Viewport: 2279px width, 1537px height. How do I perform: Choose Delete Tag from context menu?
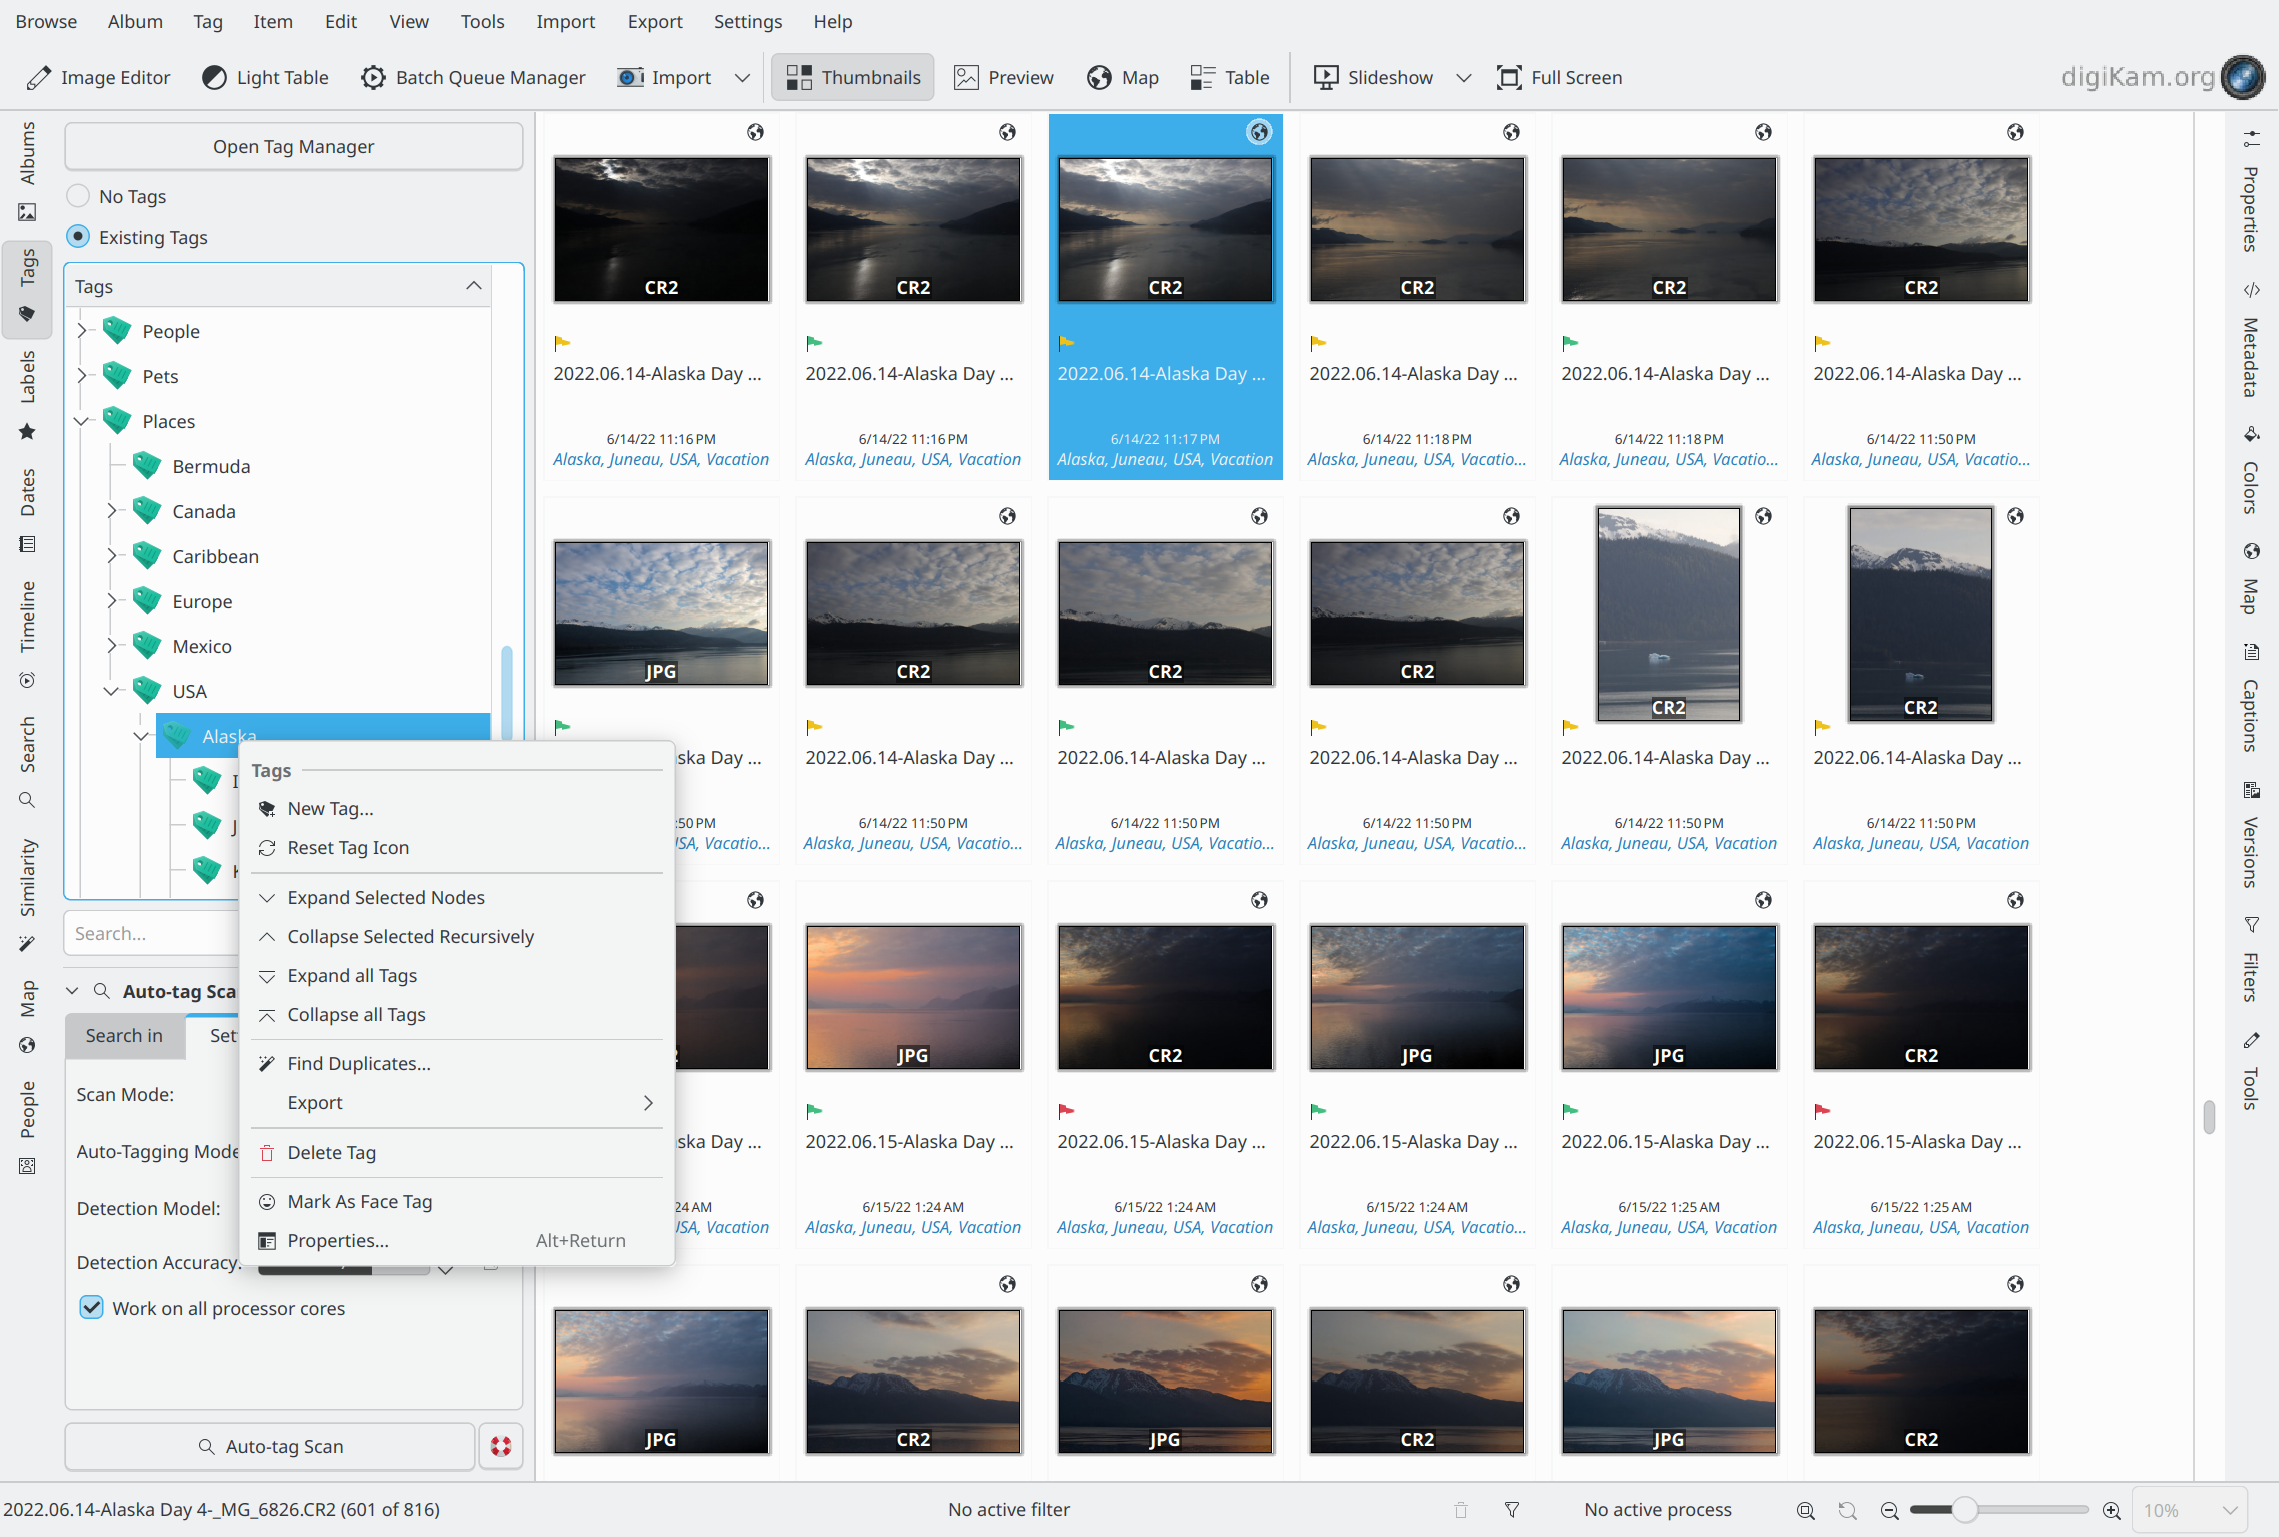click(x=331, y=1152)
